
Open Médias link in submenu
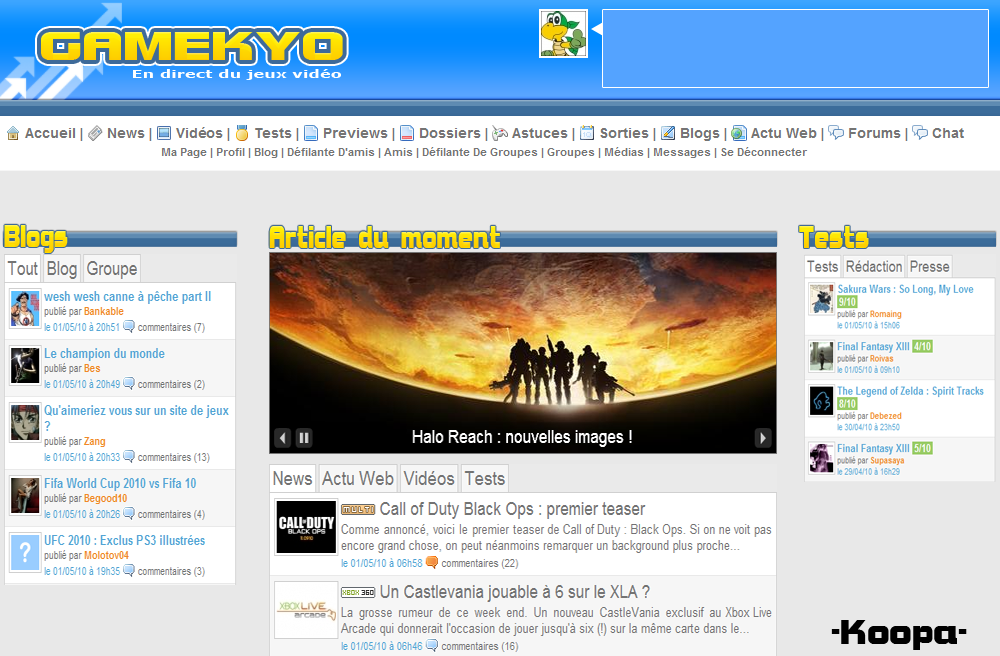pos(624,152)
